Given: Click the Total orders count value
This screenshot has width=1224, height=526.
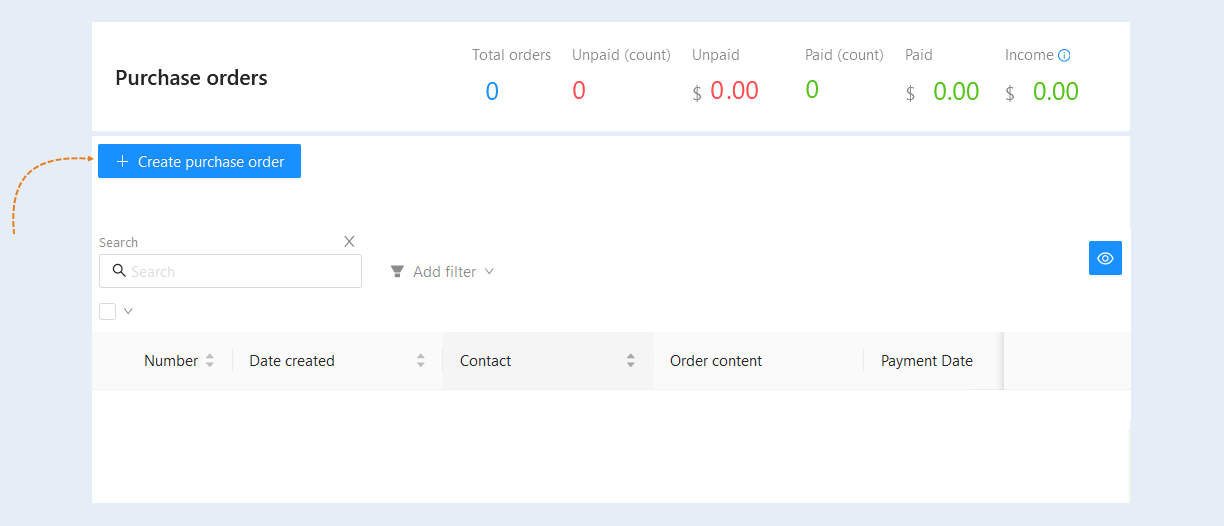Looking at the screenshot, I should [x=492, y=92].
